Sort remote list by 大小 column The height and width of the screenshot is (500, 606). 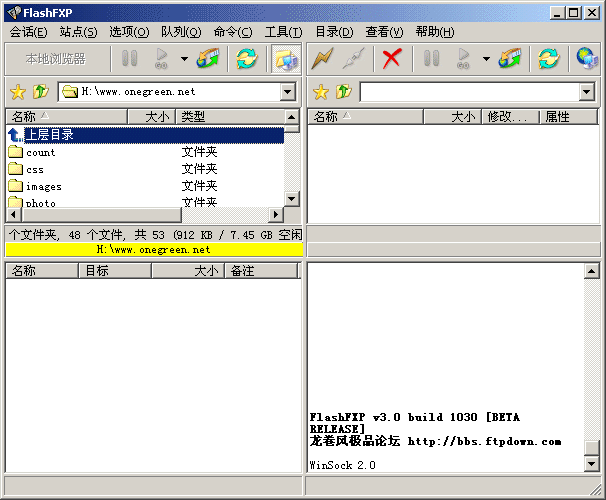tap(453, 116)
